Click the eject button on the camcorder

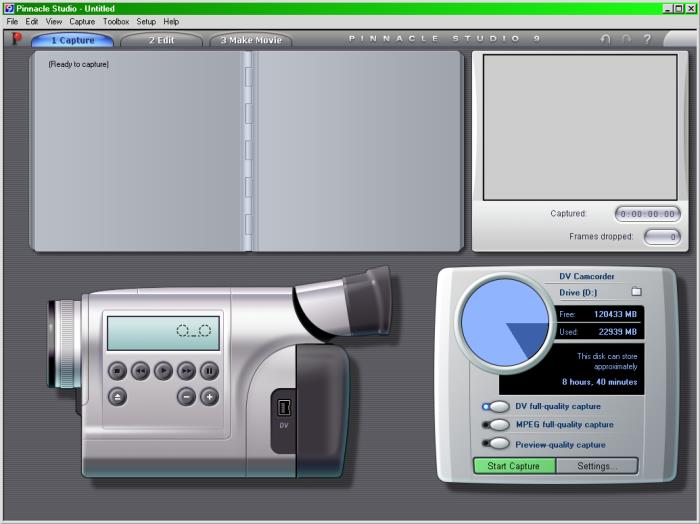coord(117,396)
